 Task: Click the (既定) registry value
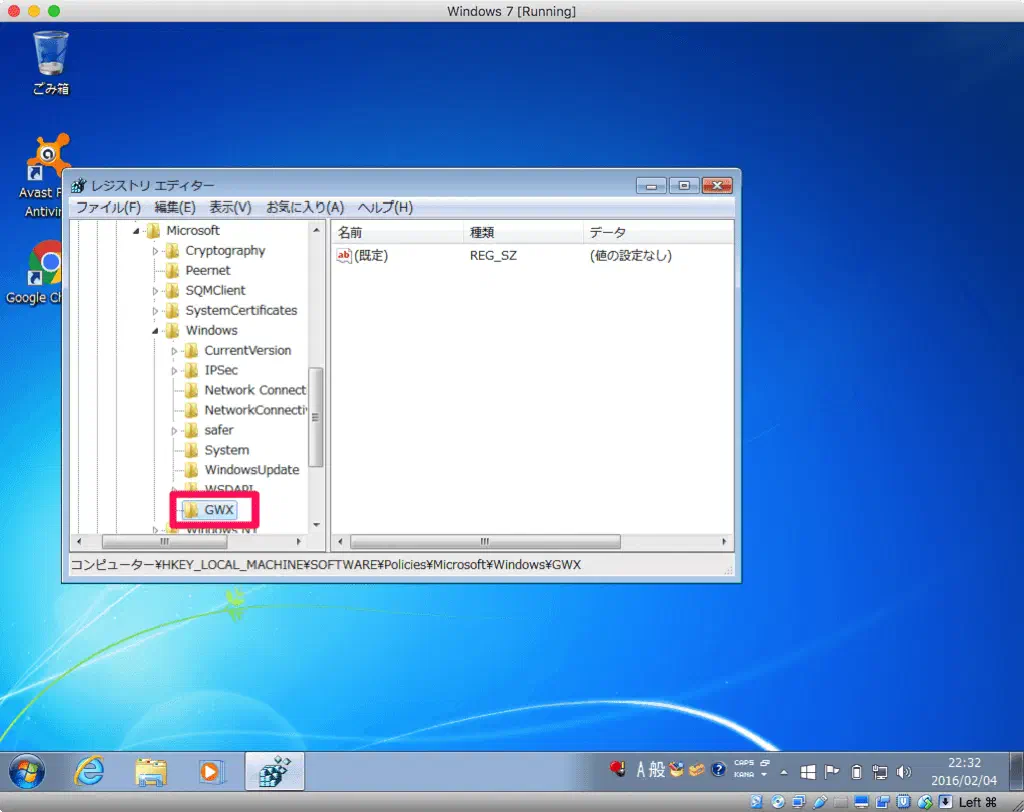371,256
